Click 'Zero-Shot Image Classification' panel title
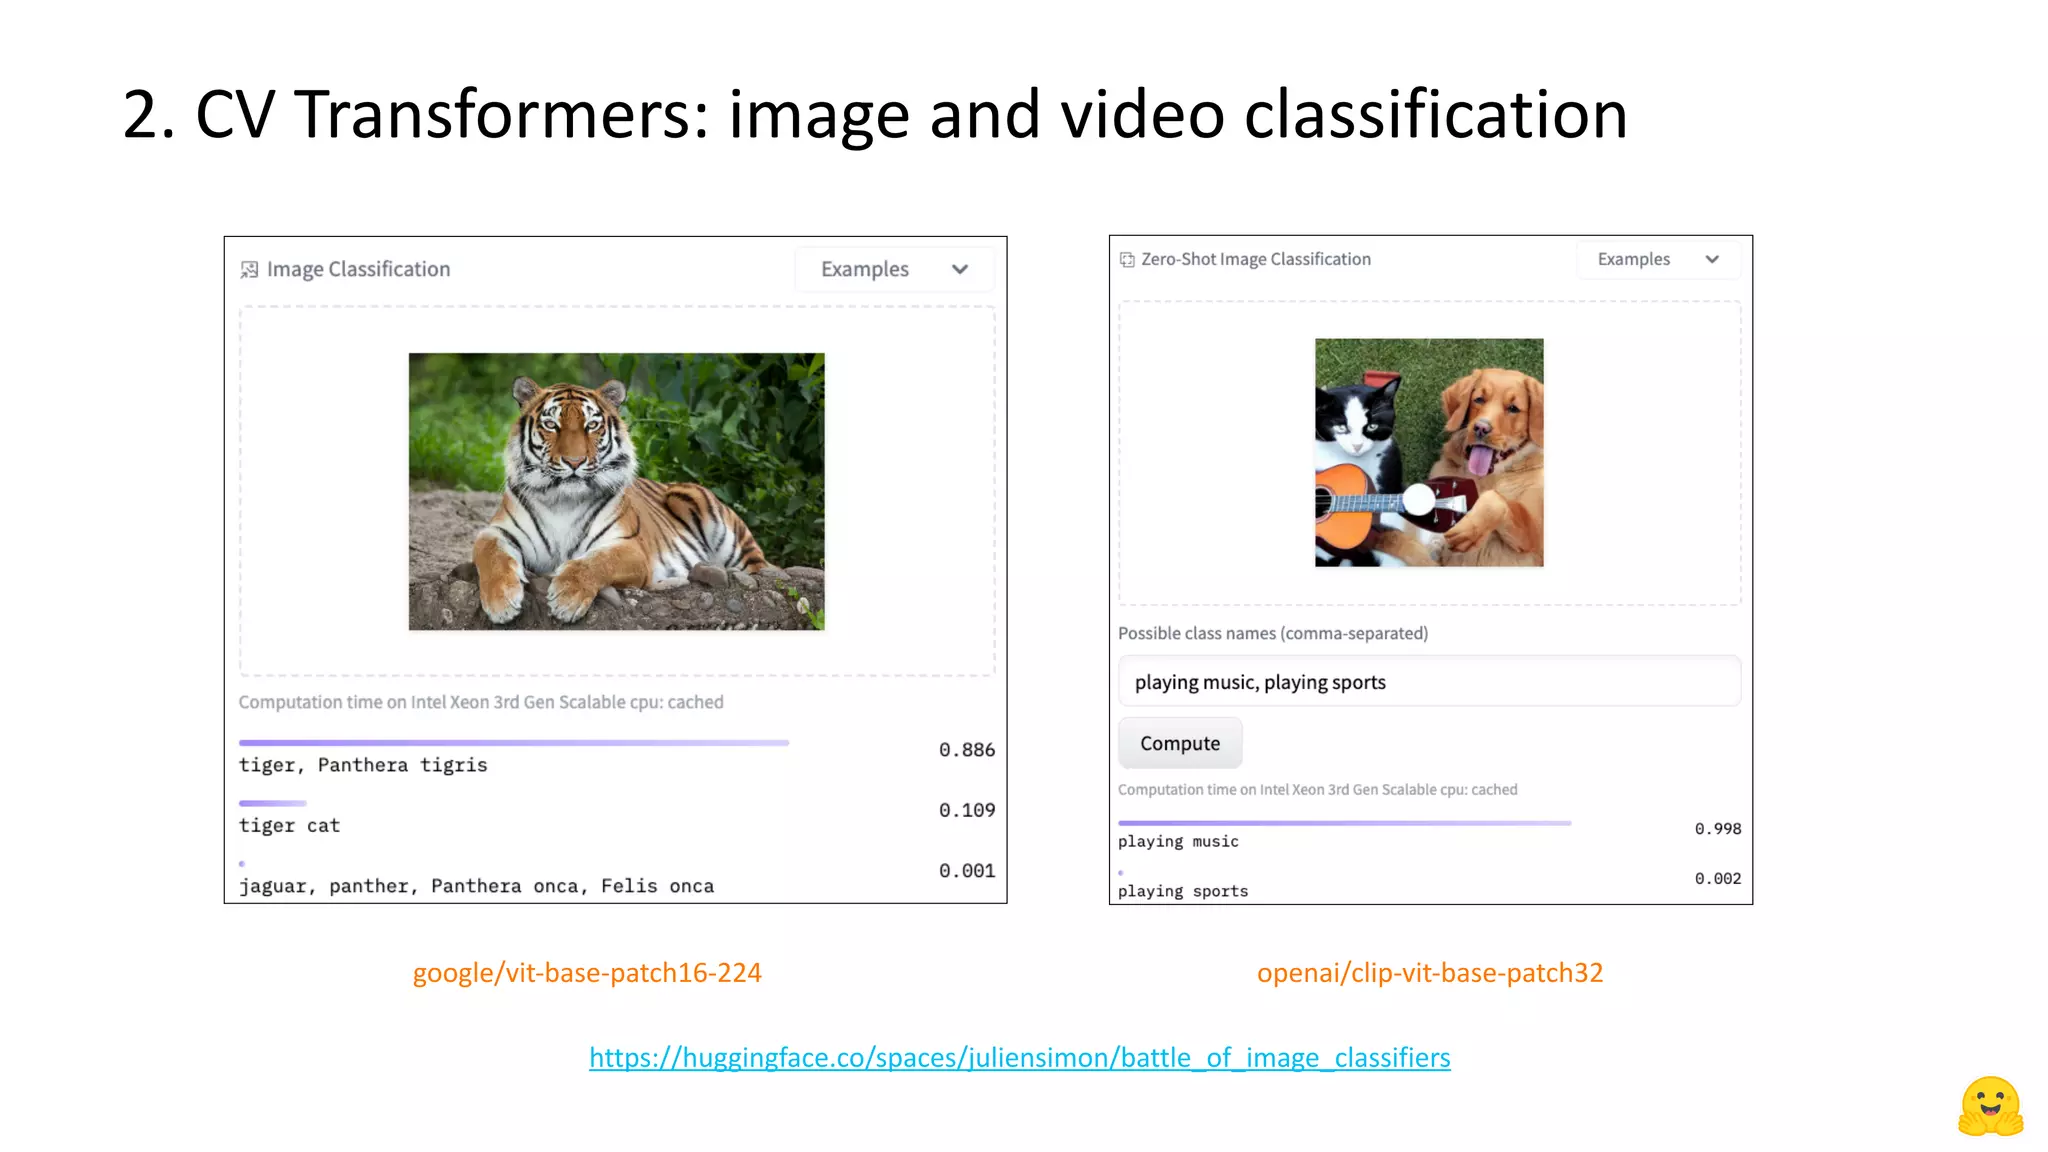This screenshot has width=2048, height=1152. tap(1256, 259)
